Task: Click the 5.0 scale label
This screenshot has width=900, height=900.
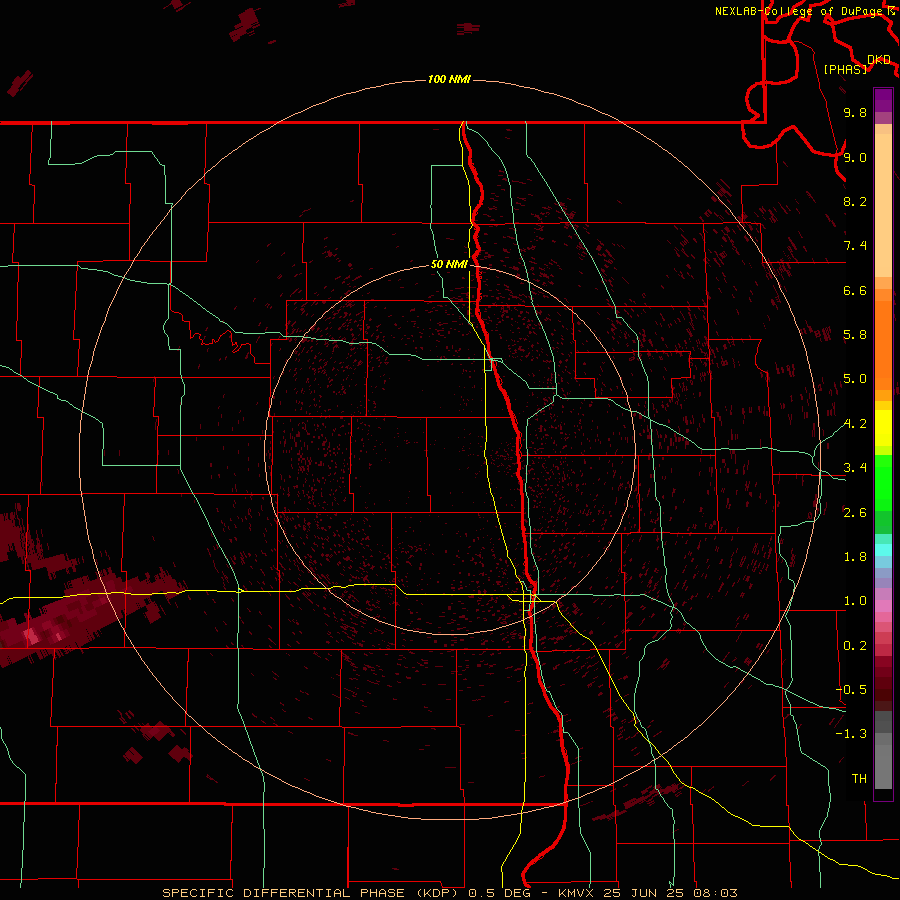Action: pyautogui.click(x=855, y=379)
